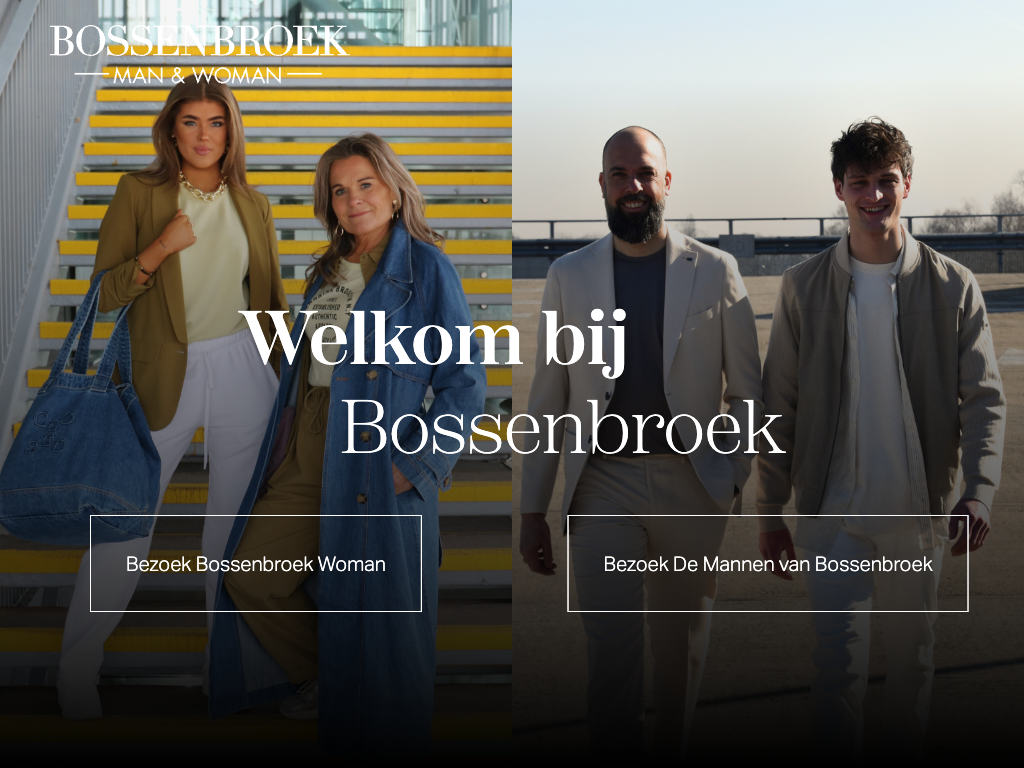
Task: Click the rooftop railing behind the men
Action: click(x=768, y=225)
